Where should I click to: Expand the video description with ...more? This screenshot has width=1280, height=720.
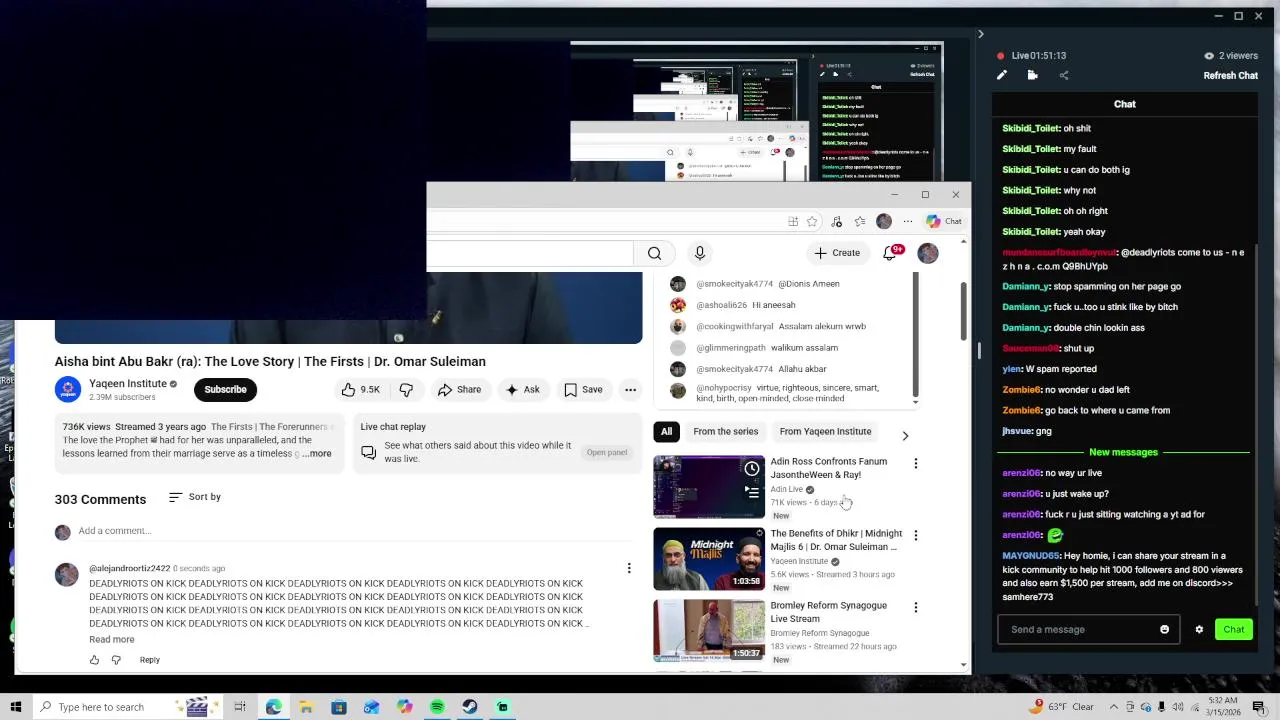[317, 454]
